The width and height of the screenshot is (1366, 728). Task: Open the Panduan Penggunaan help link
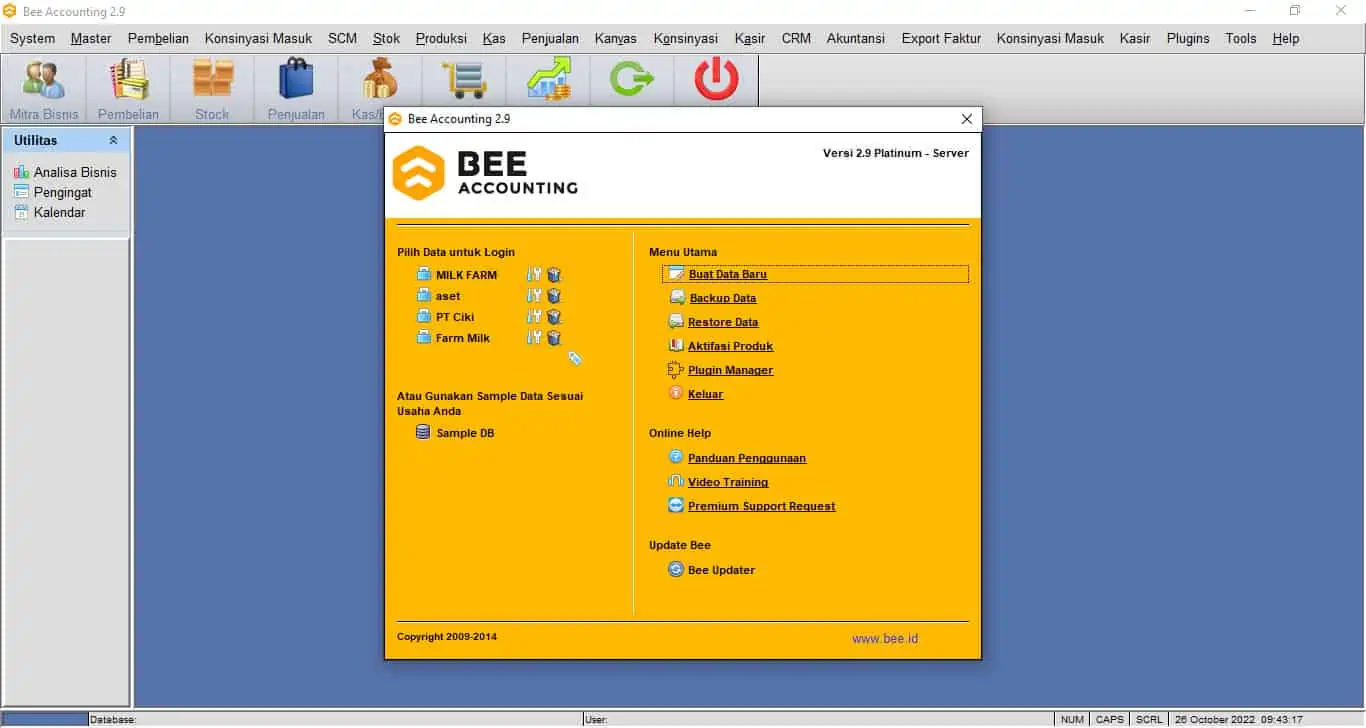click(747, 458)
